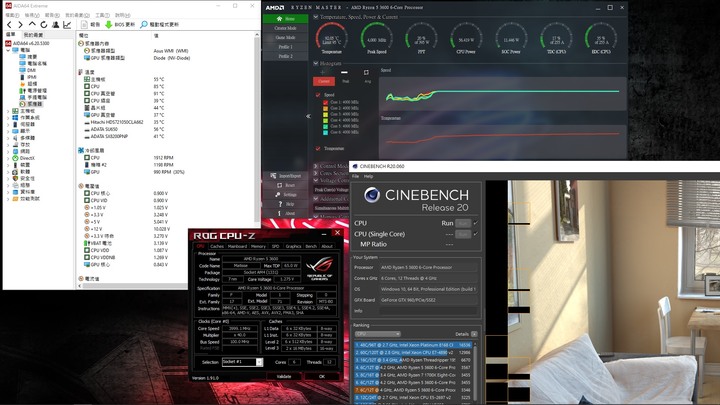Click ROG Republic of Gamers logo in CPU-Z

pos(320,267)
